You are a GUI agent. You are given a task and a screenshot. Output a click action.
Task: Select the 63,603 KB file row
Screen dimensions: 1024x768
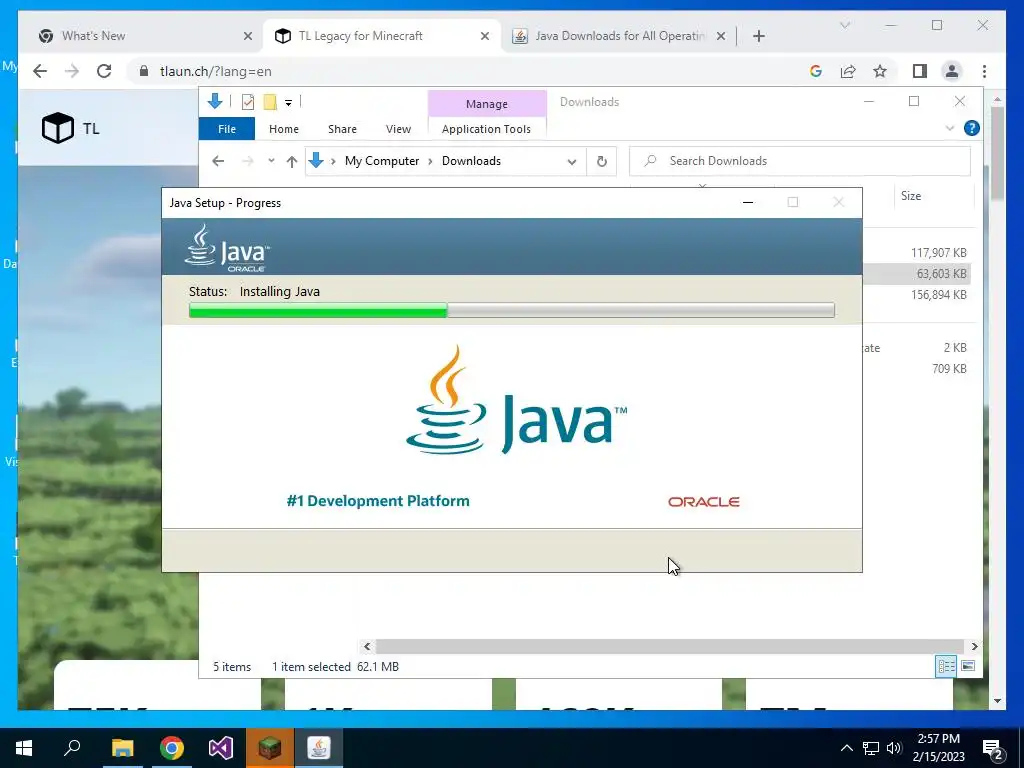pos(916,274)
